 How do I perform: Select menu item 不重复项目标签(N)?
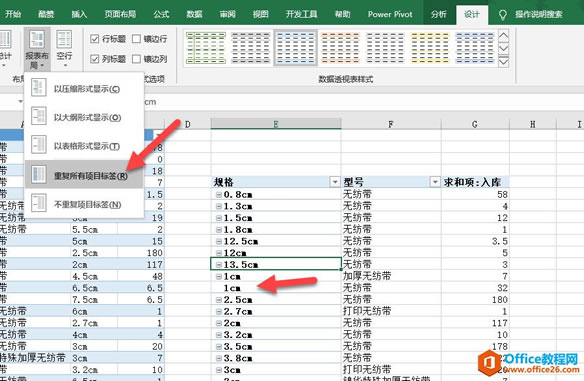click(84, 204)
